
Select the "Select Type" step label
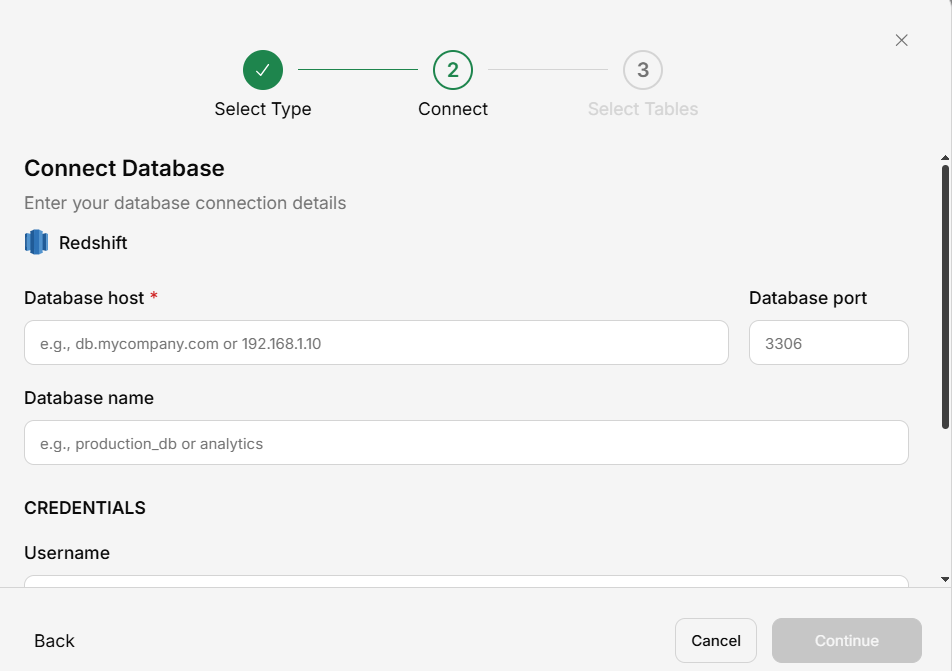coord(263,109)
